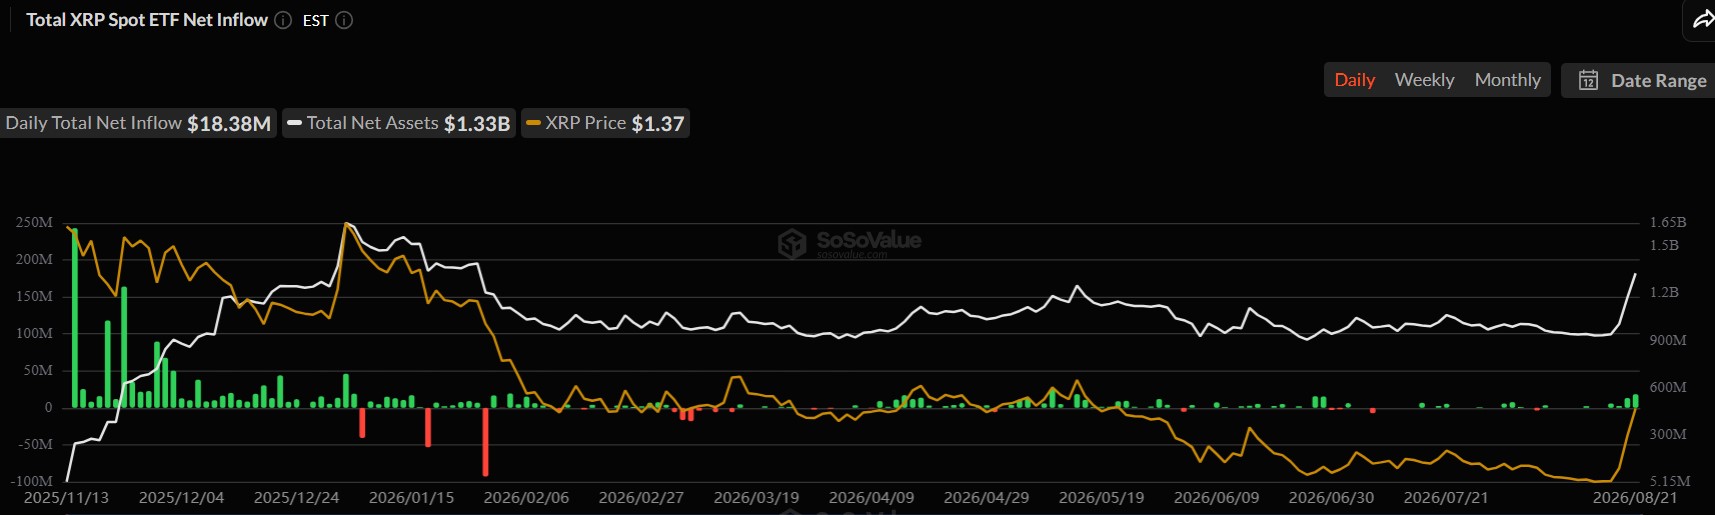
Task: Click last green inflow bar at 2026/08/21
Action: coord(1636,401)
